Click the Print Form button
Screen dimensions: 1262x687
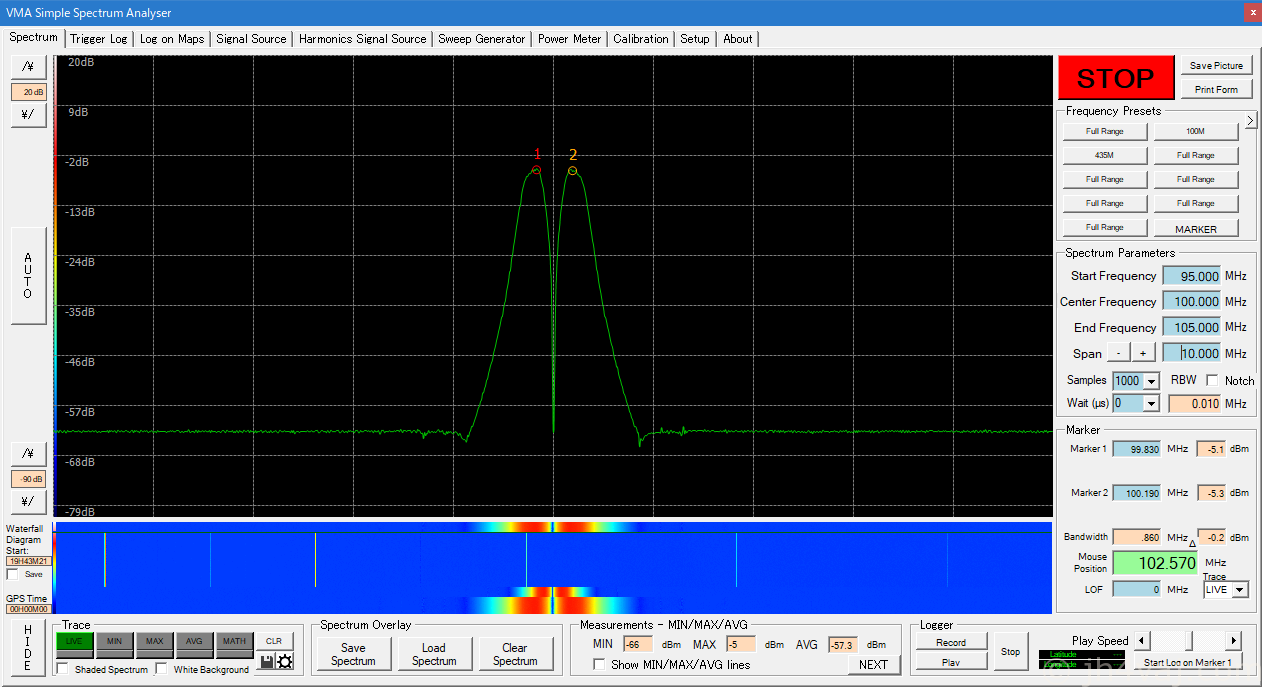(1216, 89)
